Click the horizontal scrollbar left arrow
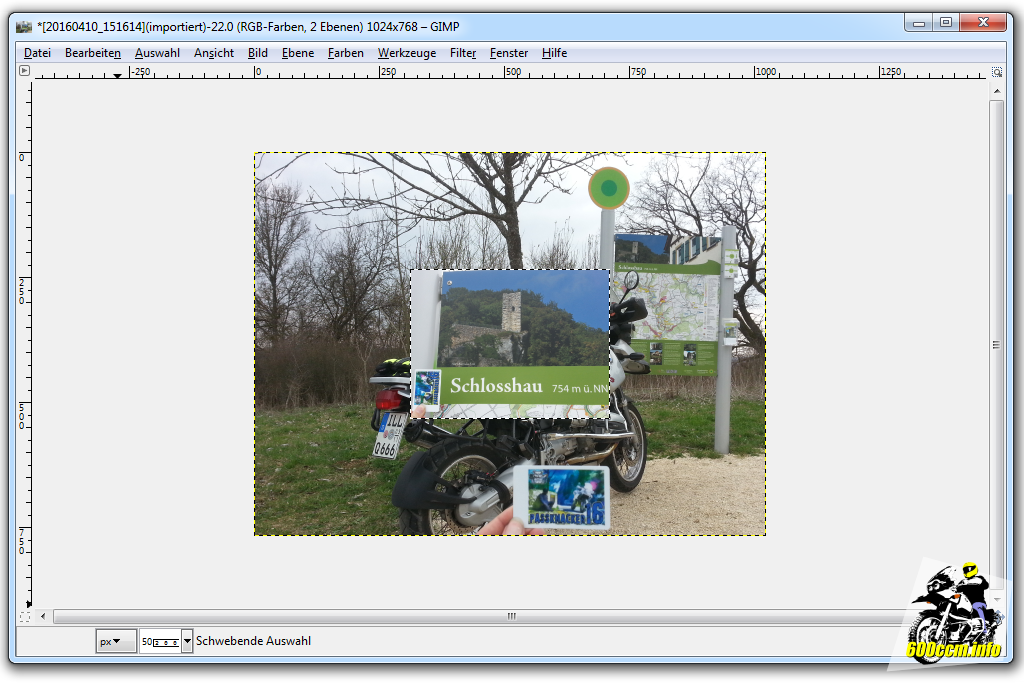This screenshot has height=683, width=1024. tap(45, 617)
